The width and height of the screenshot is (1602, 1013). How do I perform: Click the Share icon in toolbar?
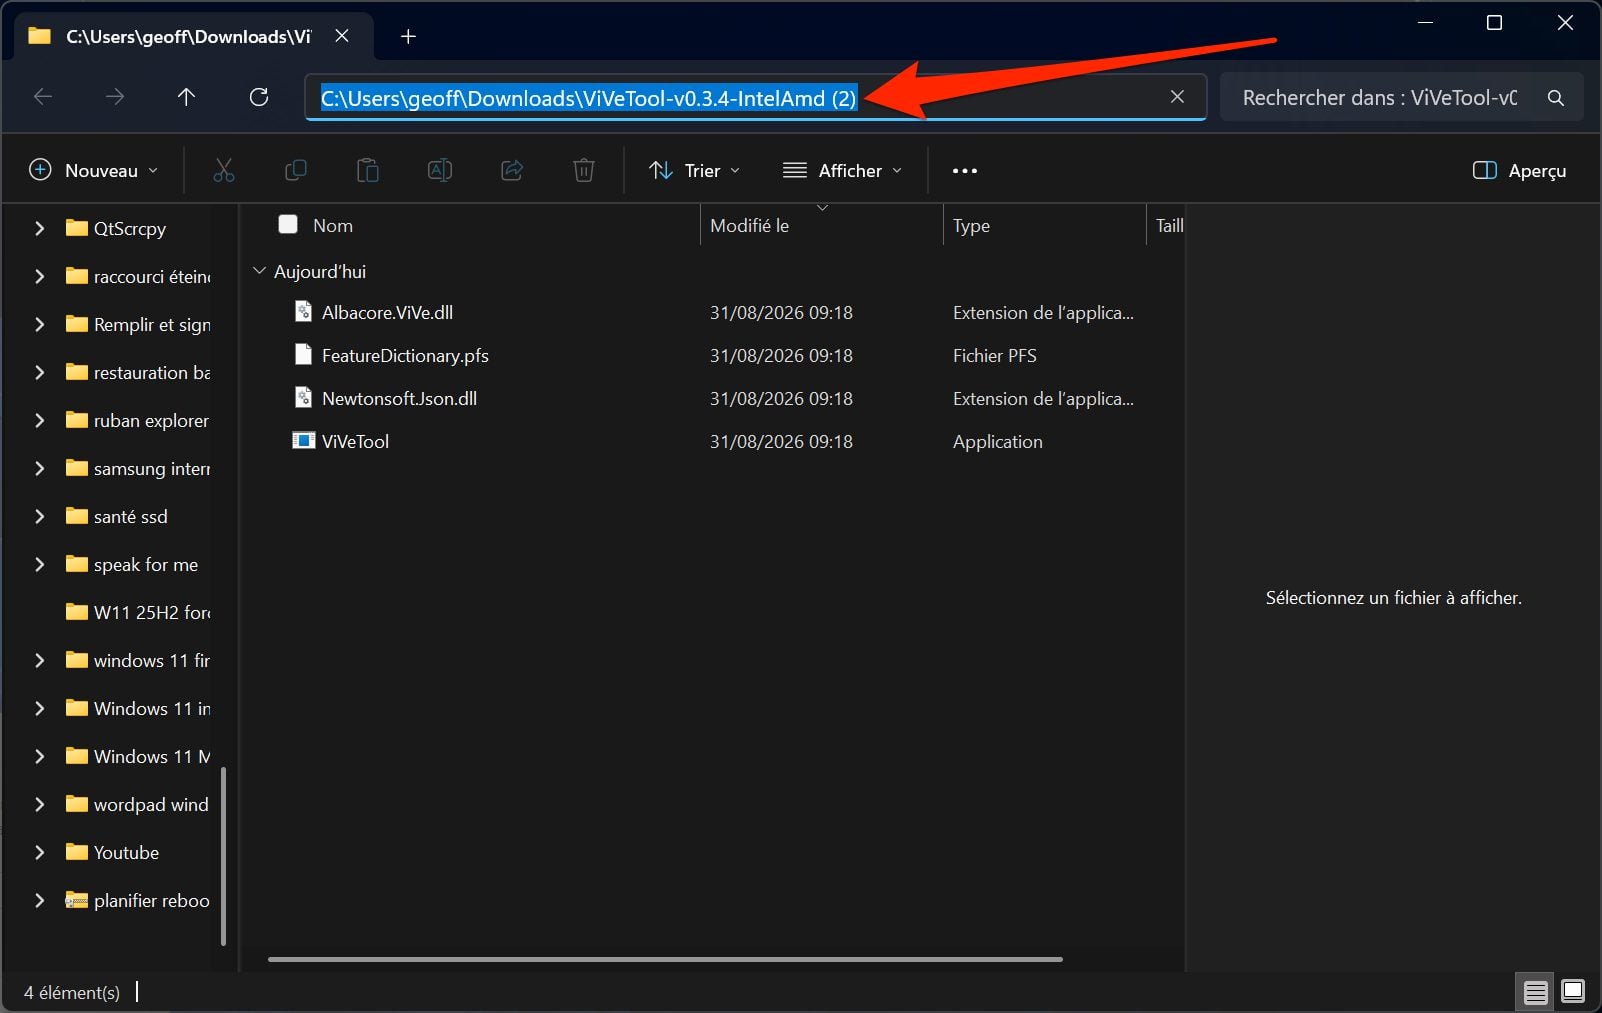pos(512,171)
